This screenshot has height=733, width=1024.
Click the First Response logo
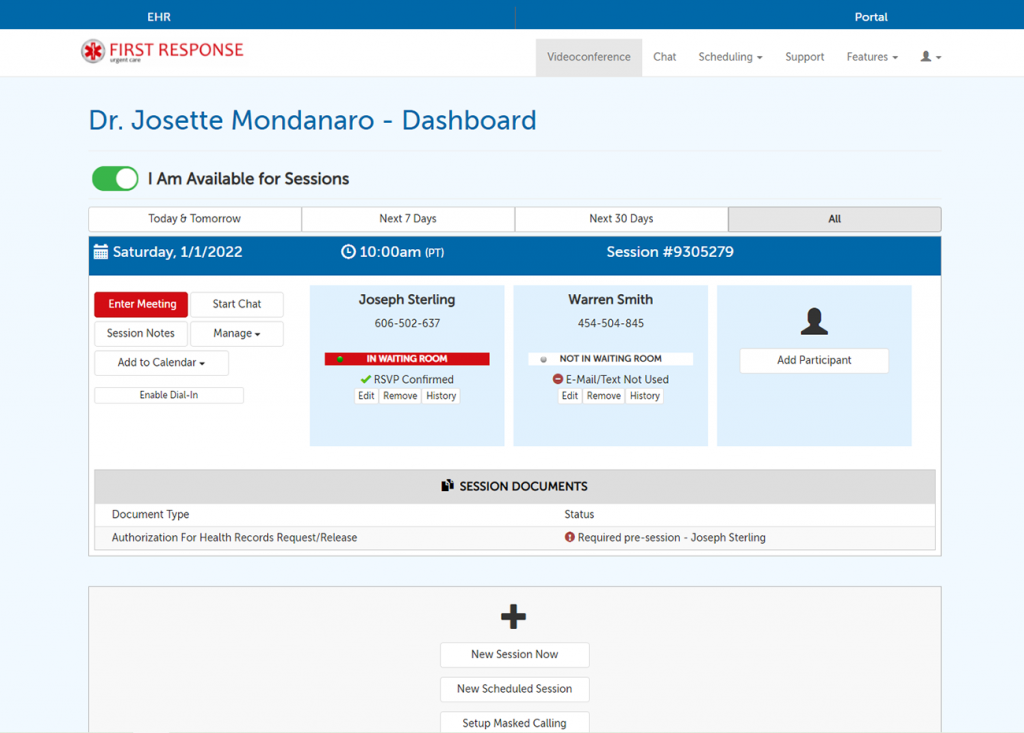(162, 51)
